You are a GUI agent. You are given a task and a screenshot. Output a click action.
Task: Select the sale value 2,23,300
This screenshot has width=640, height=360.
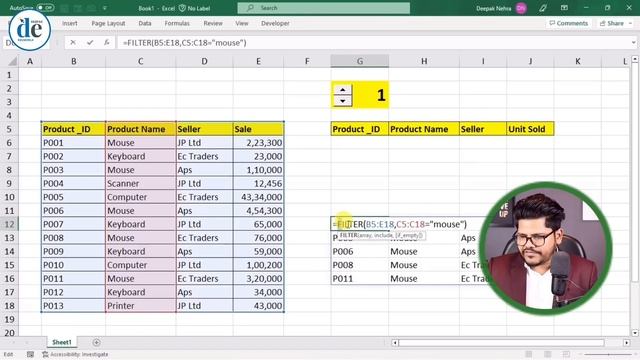click(x=258, y=143)
